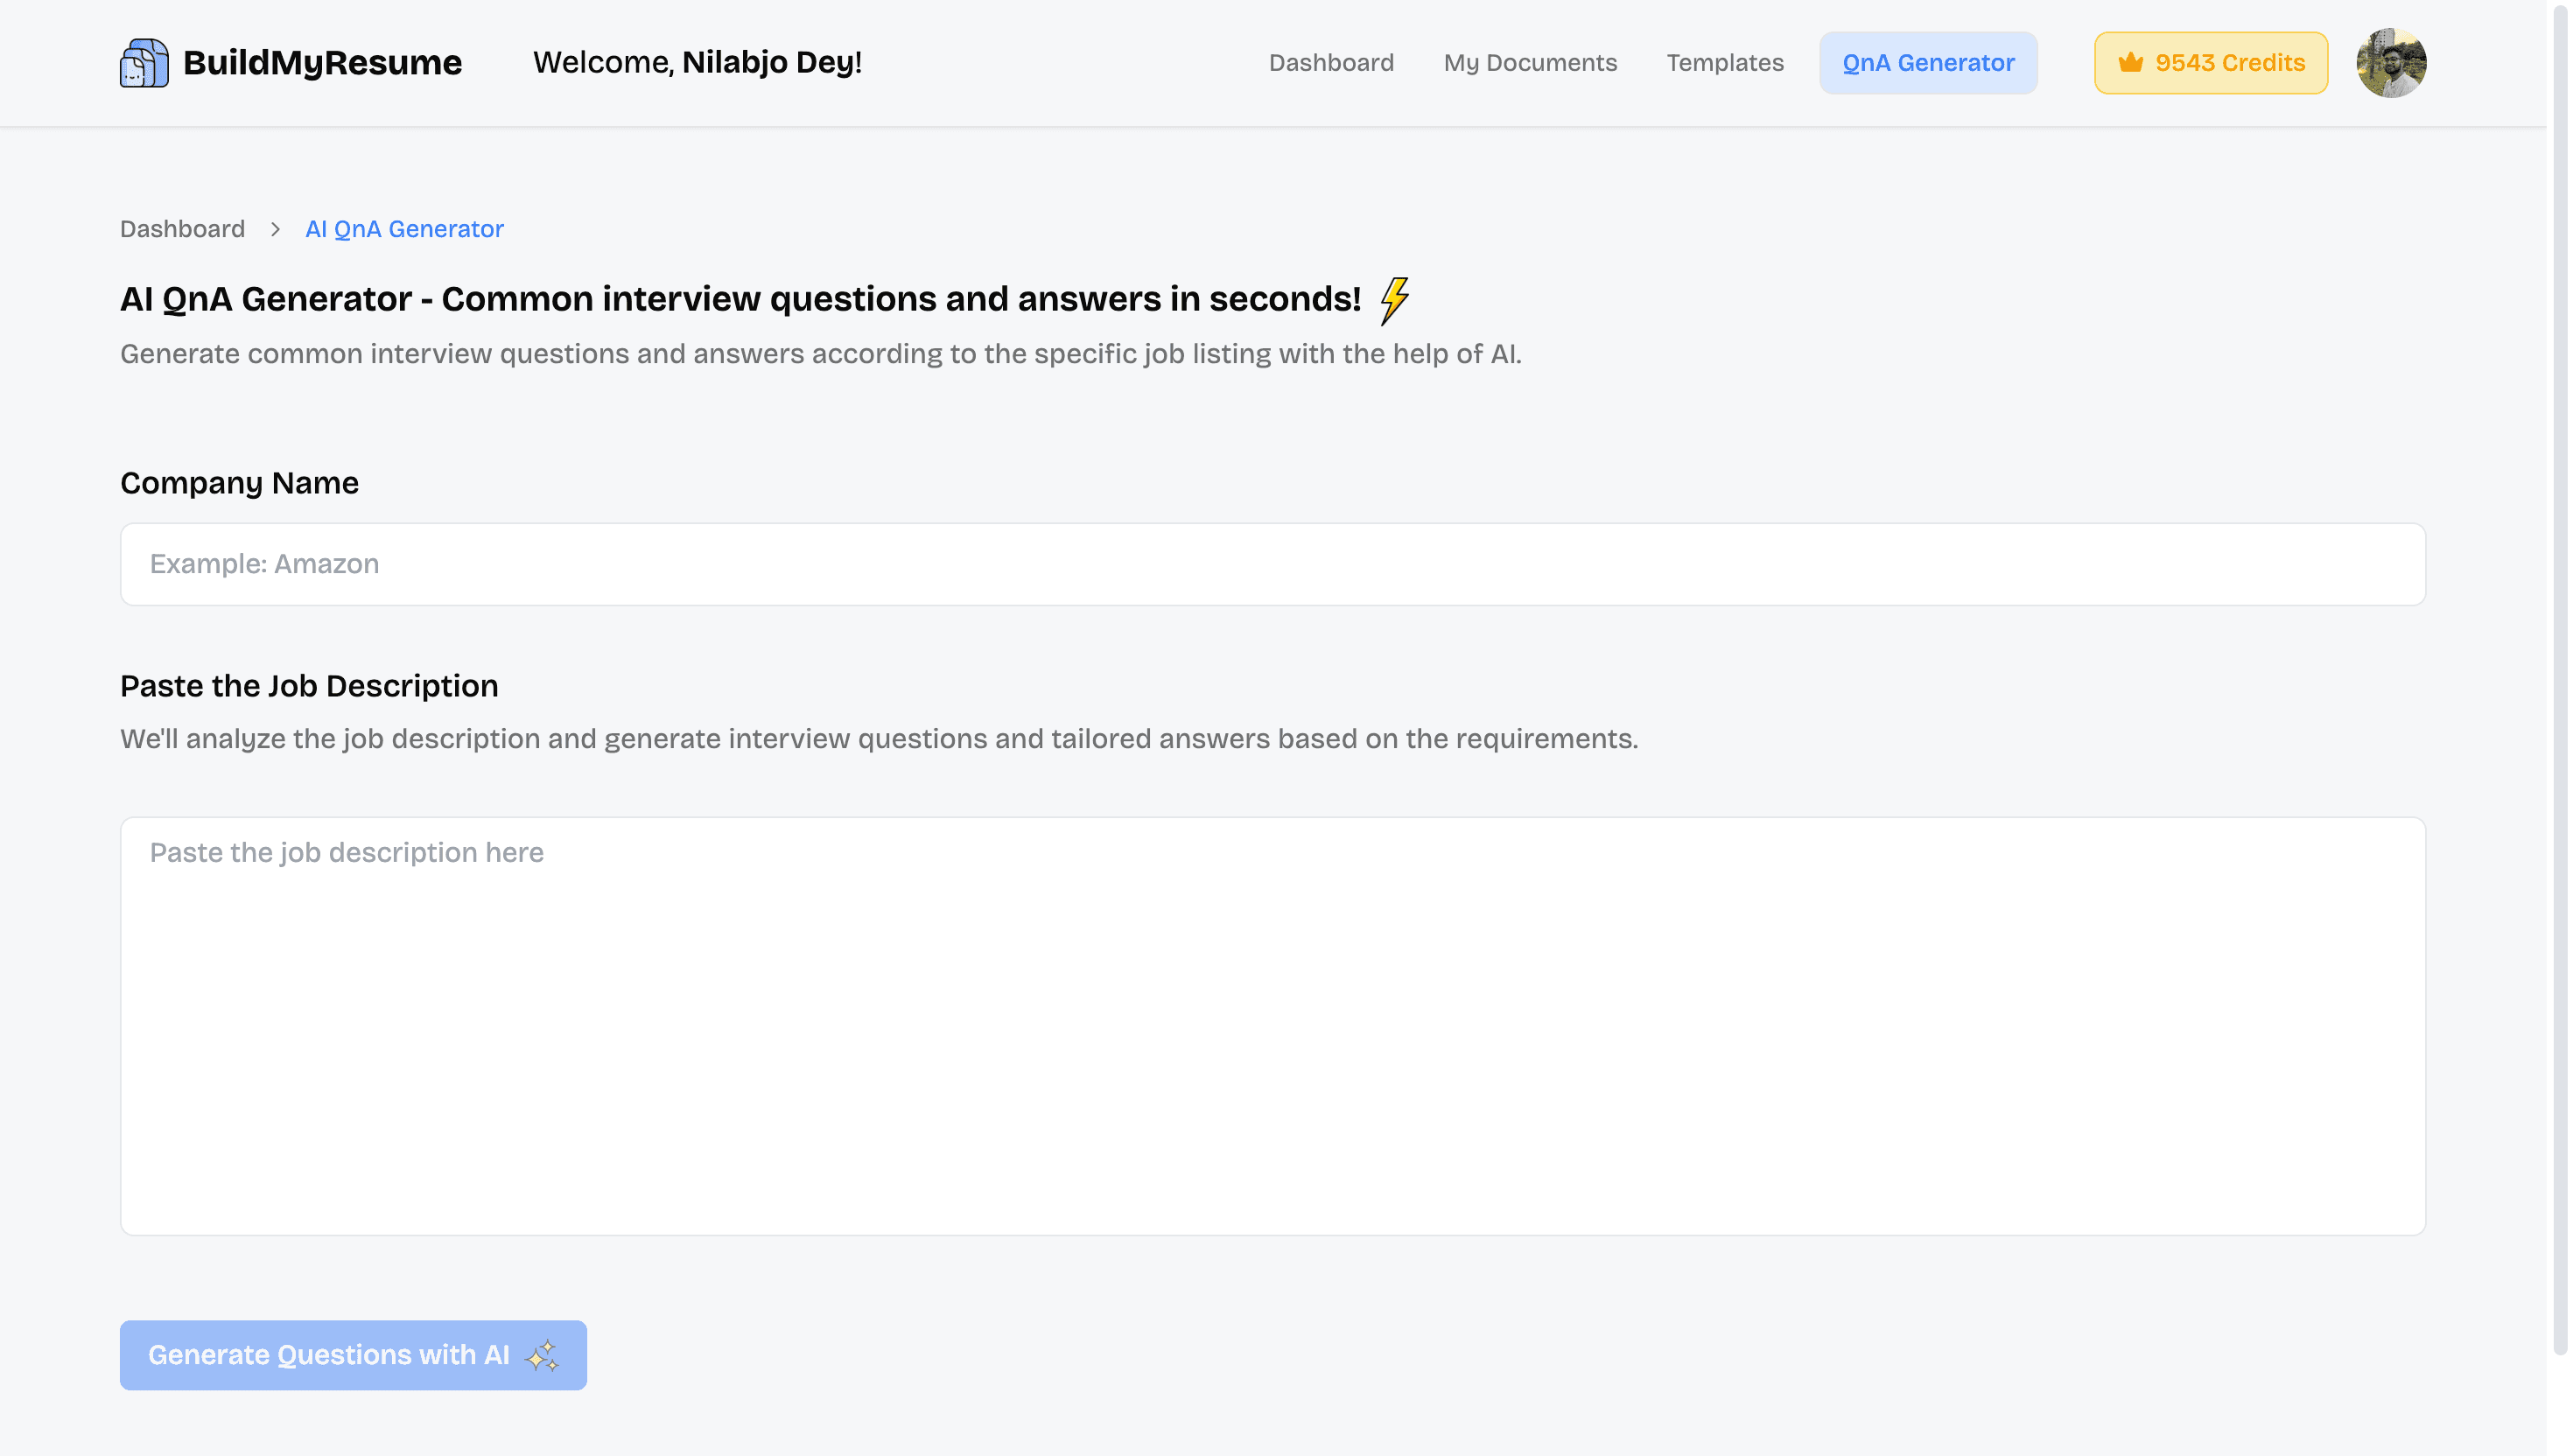The height and width of the screenshot is (1456, 2573).
Task: Click the 'Company Name' label
Action: [x=239, y=483]
